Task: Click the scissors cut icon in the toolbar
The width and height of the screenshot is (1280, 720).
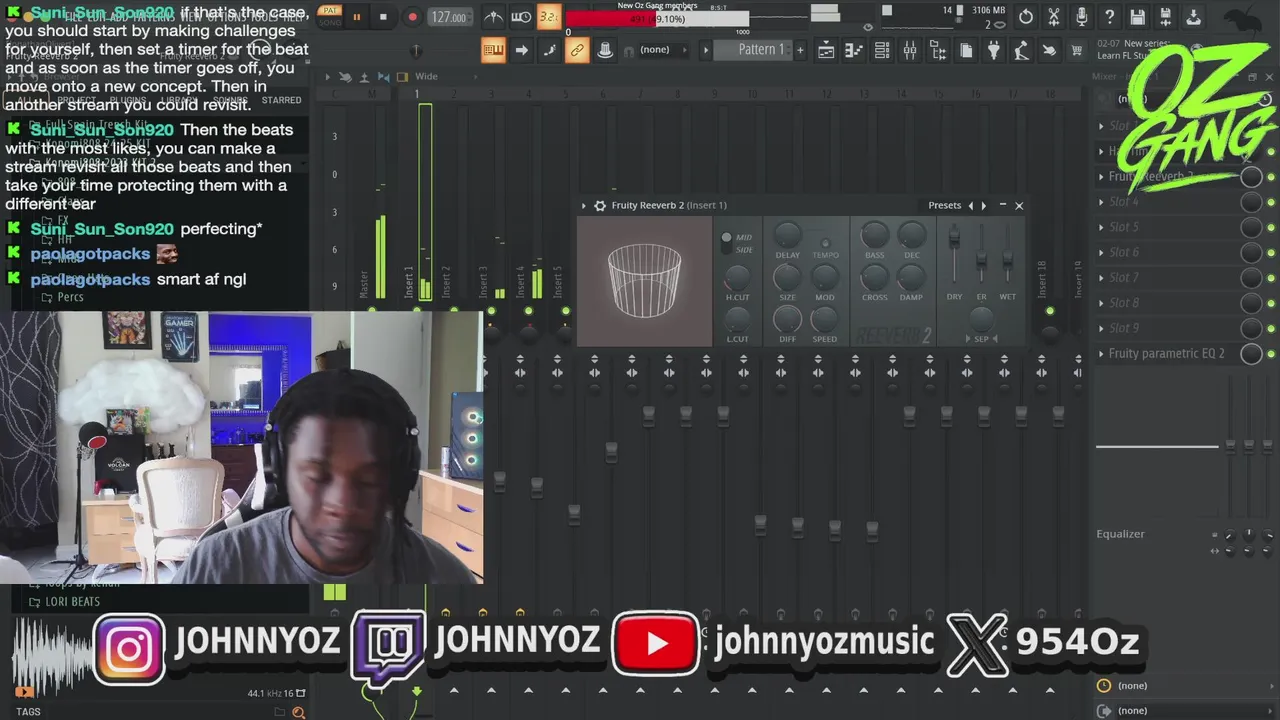Action: 1054,17
